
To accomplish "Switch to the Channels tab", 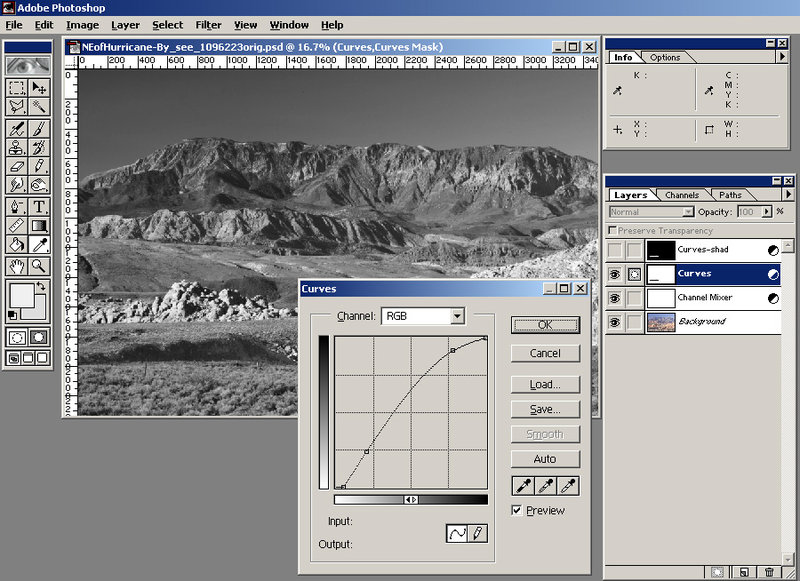I will tap(682, 195).
